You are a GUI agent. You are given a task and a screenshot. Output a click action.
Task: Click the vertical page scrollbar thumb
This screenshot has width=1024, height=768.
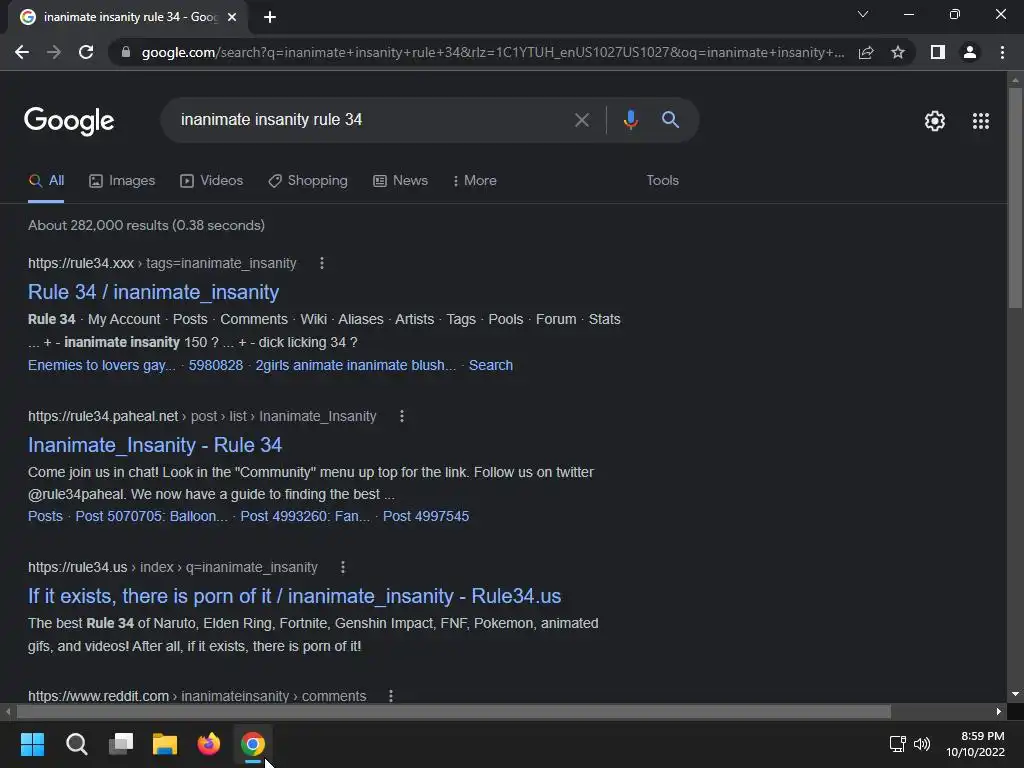1015,196
